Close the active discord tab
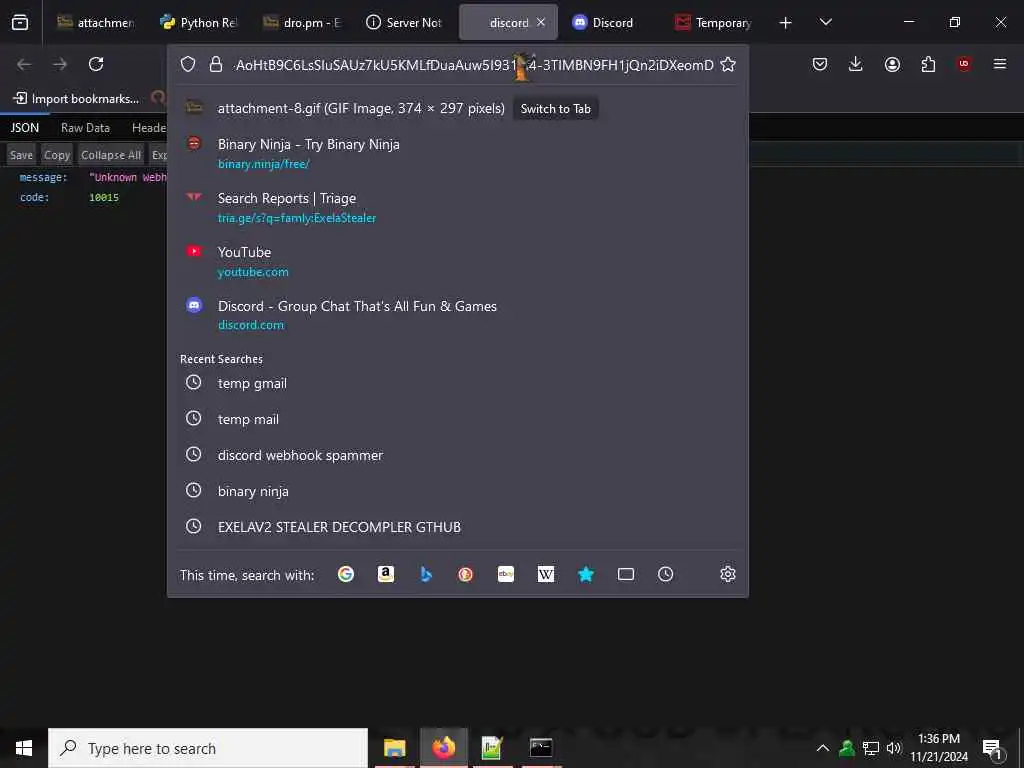Viewport: 1024px width, 768px height. pyautogui.click(x=541, y=22)
